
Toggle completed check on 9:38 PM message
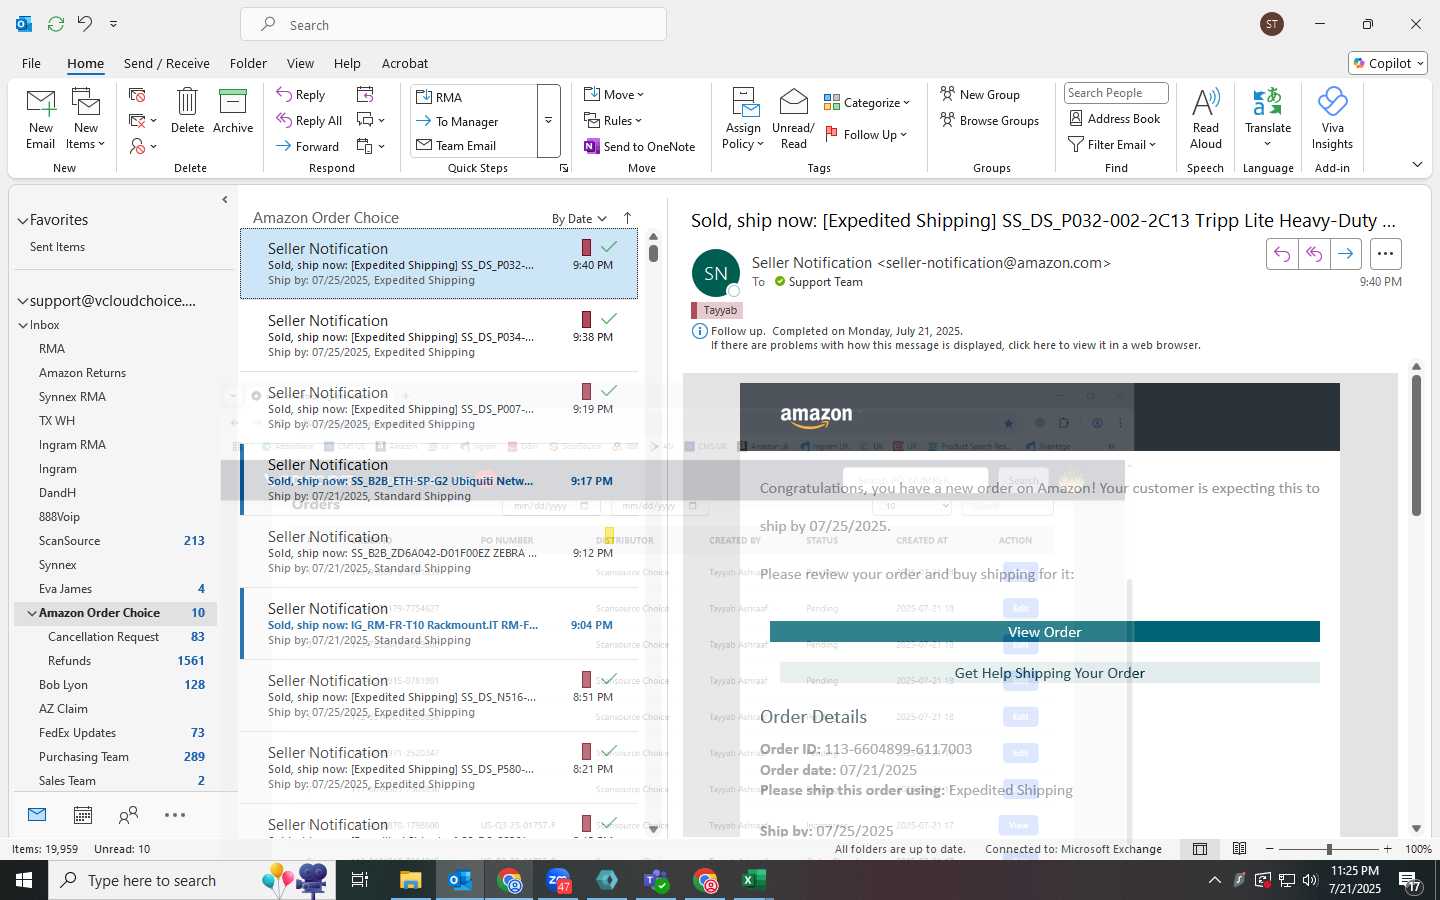(609, 319)
